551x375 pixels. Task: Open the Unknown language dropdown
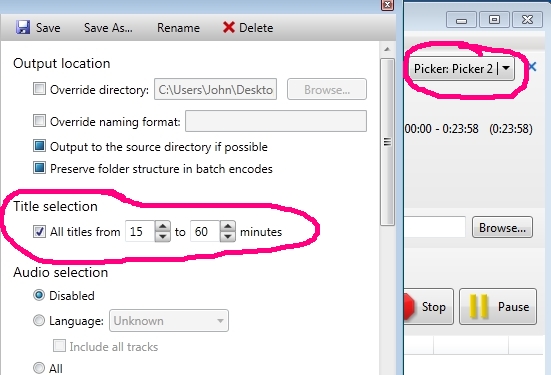coord(169,321)
